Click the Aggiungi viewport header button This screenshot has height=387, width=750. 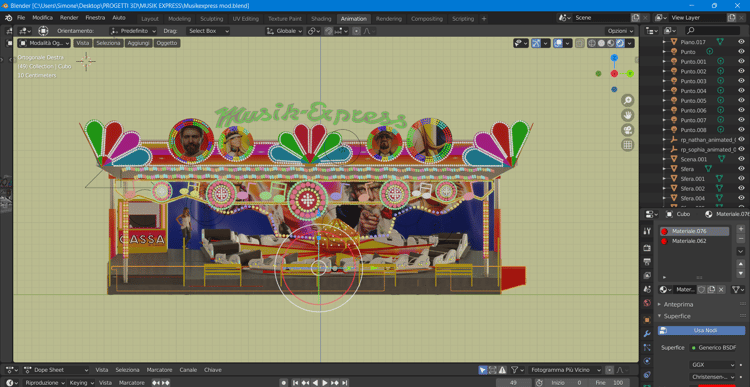139,43
